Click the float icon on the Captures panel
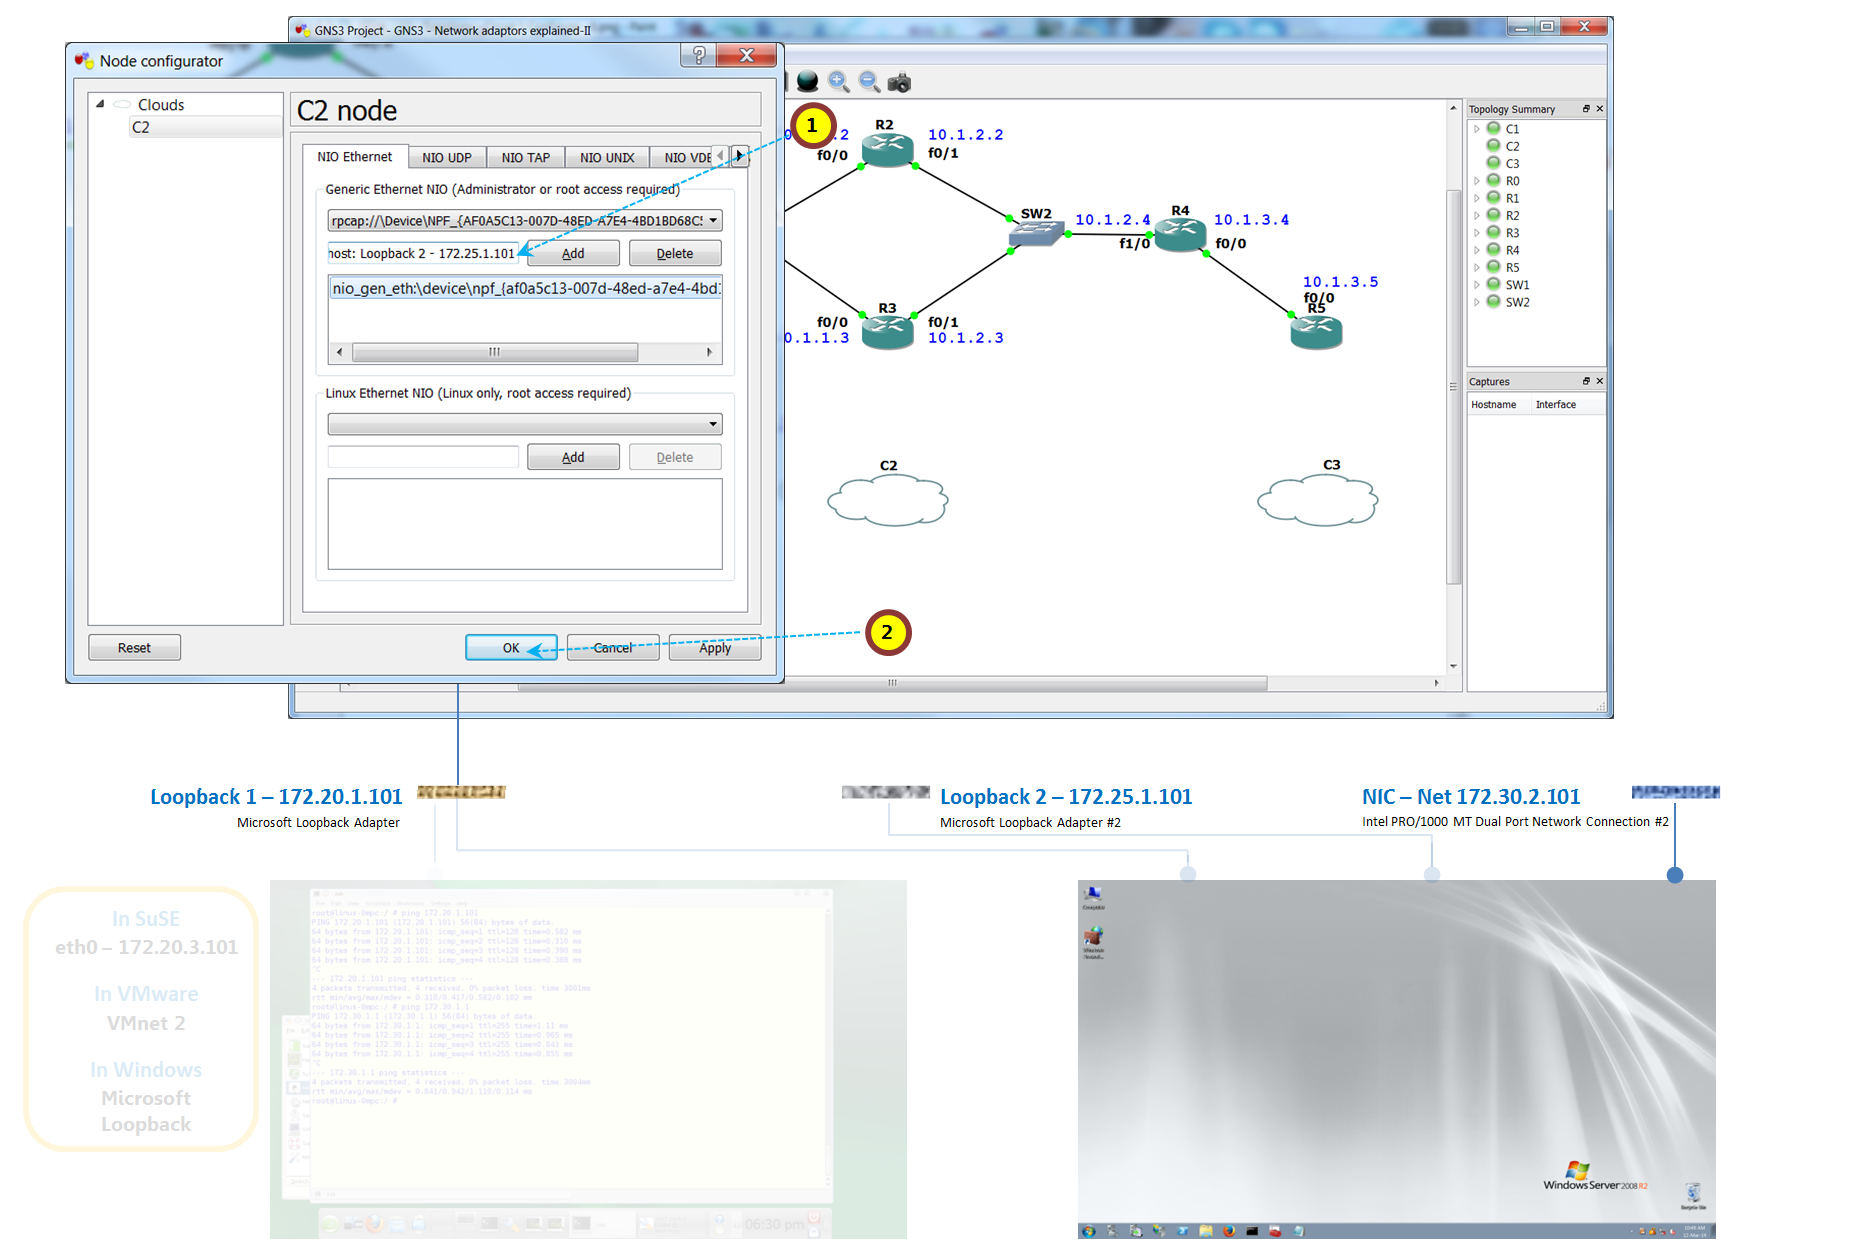Image resolution: width=1860 pixels, height=1260 pixels. point(1586,381)
